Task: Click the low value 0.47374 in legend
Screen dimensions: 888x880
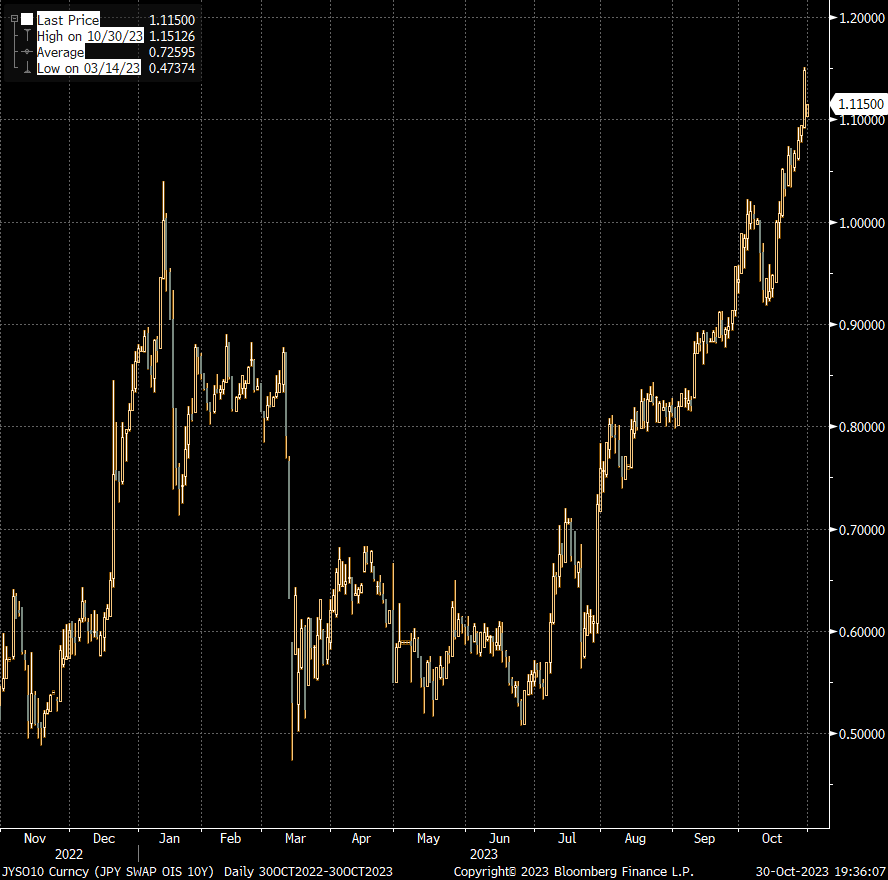Action: (172, 68)
